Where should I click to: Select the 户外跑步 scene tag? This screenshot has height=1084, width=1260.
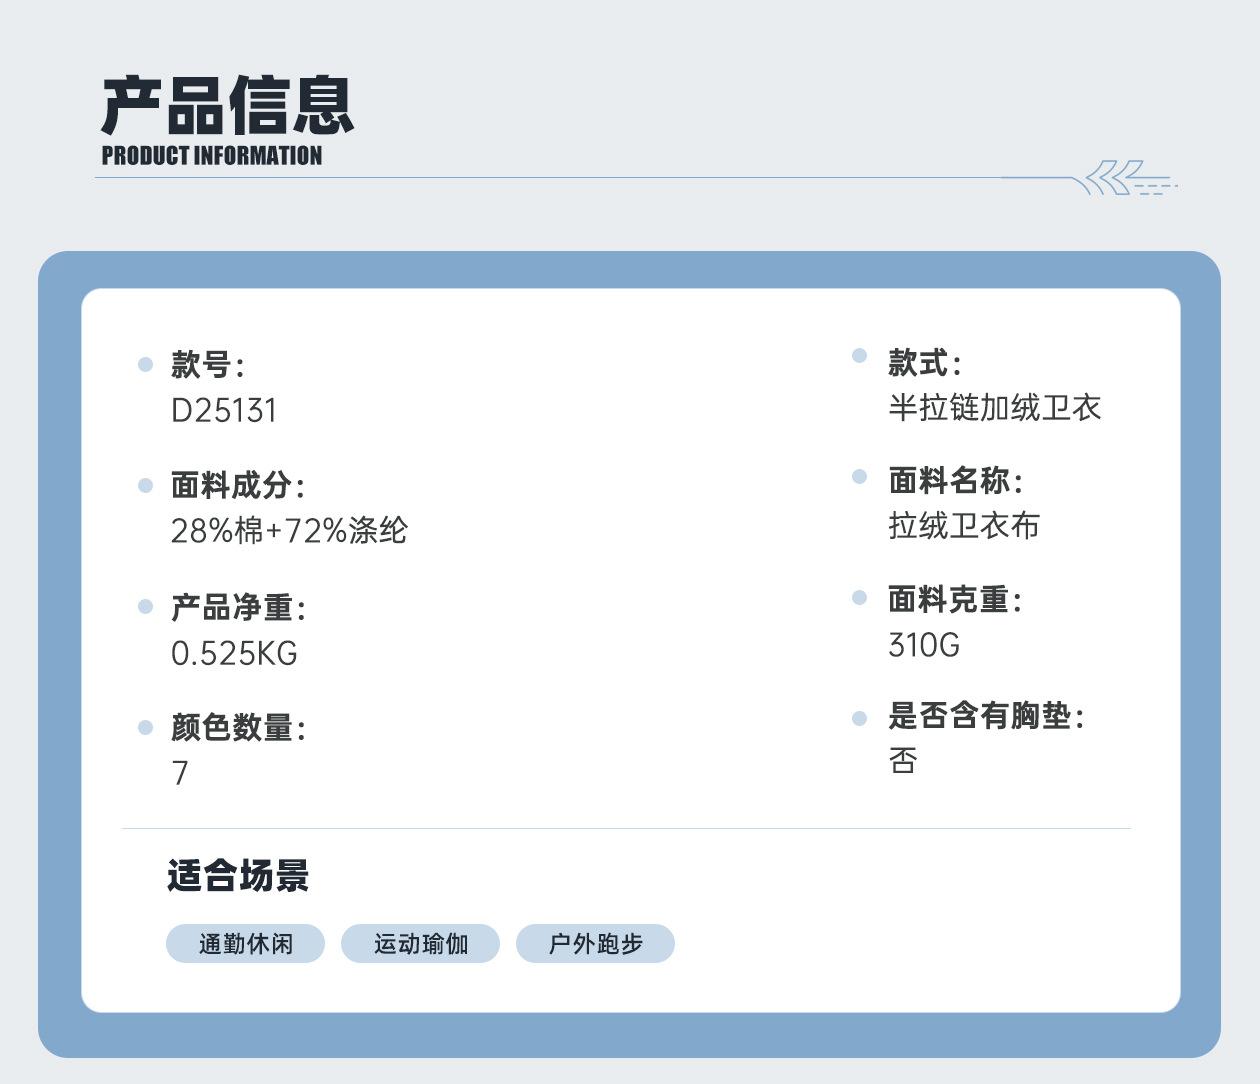coord(595,944)
